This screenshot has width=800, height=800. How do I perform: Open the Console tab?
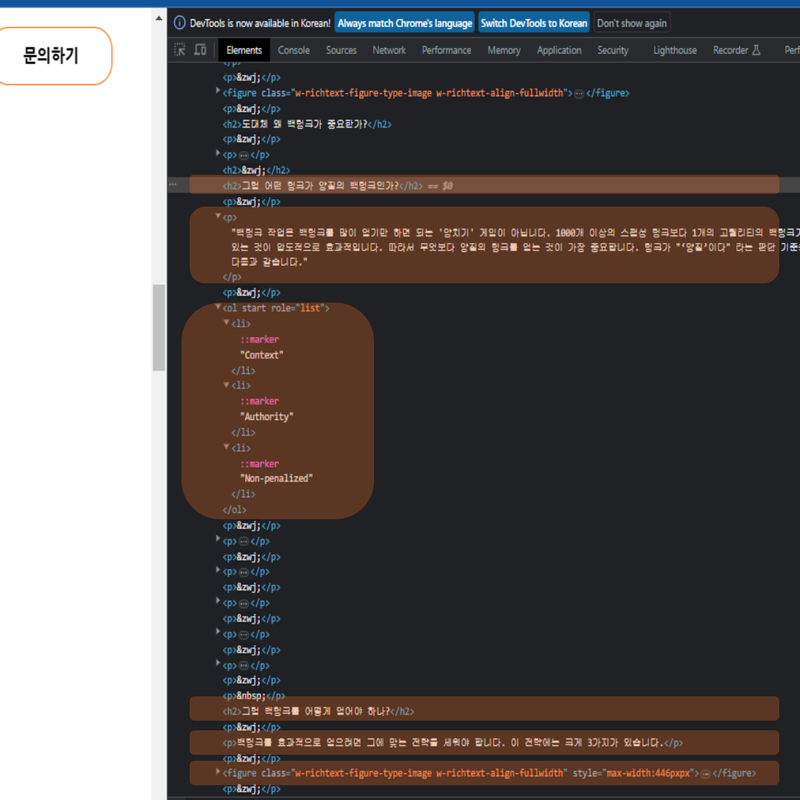294,50
